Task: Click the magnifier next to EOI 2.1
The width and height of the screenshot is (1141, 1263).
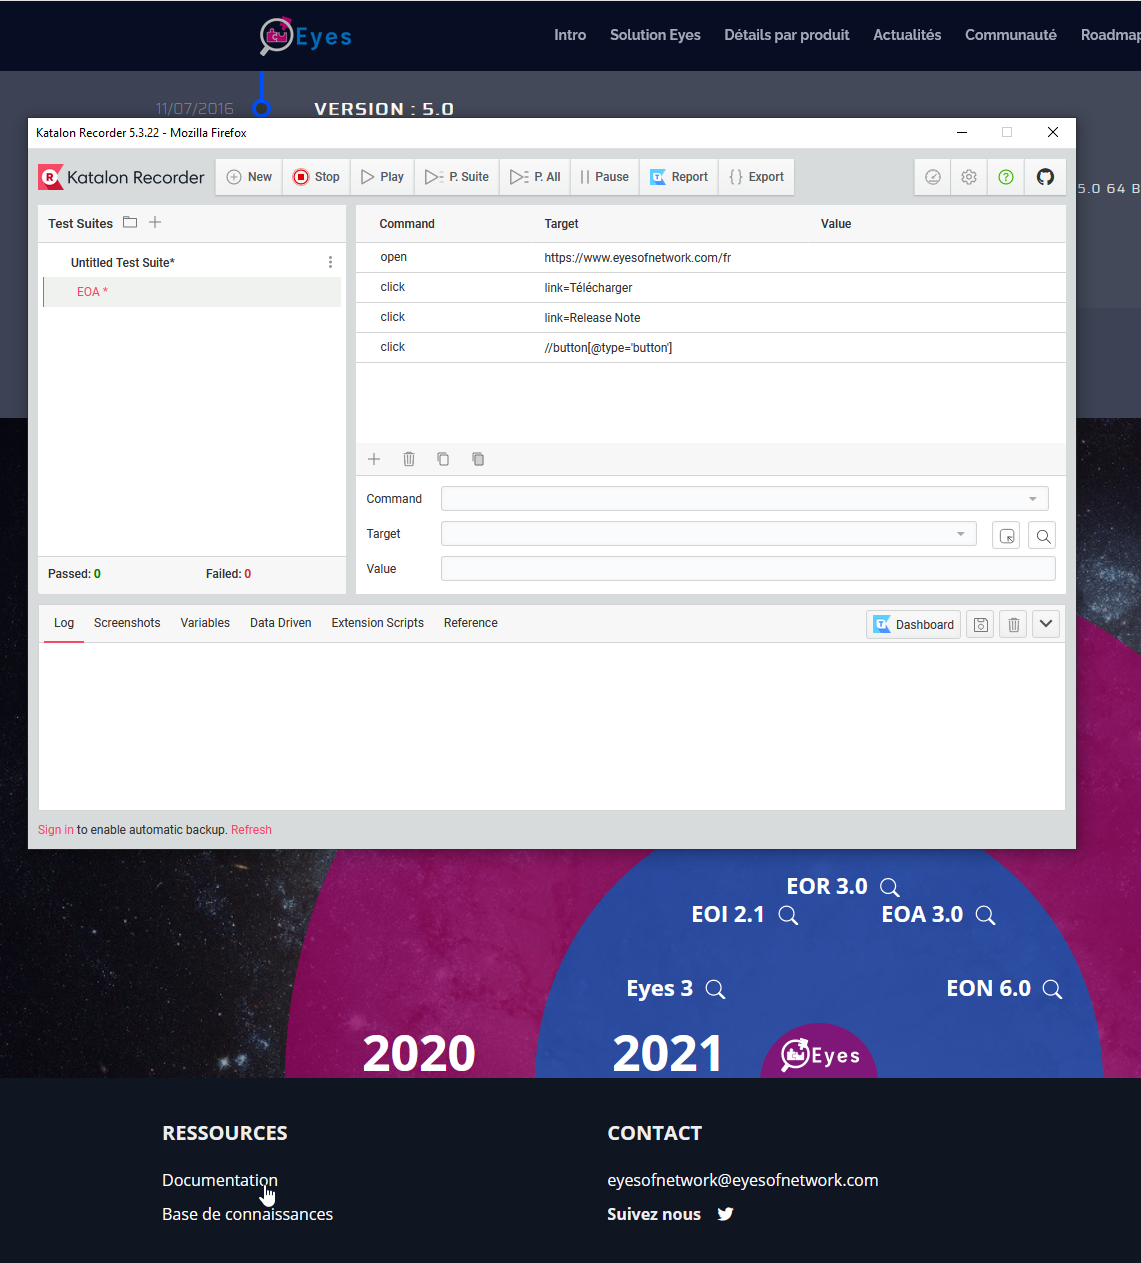Action: (x=788, y=916)
